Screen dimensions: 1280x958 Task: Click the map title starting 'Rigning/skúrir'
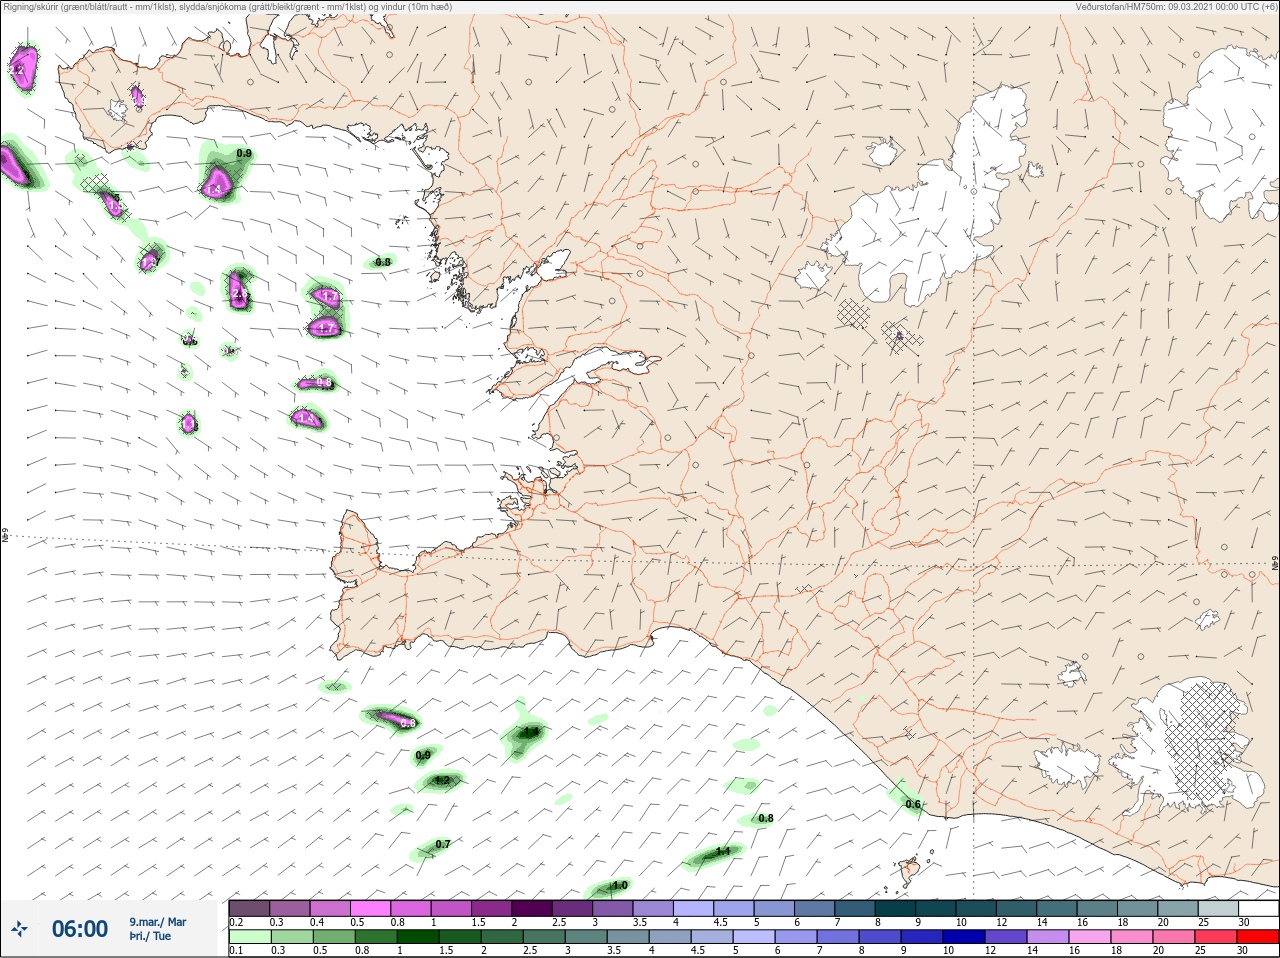coord(228,7)
